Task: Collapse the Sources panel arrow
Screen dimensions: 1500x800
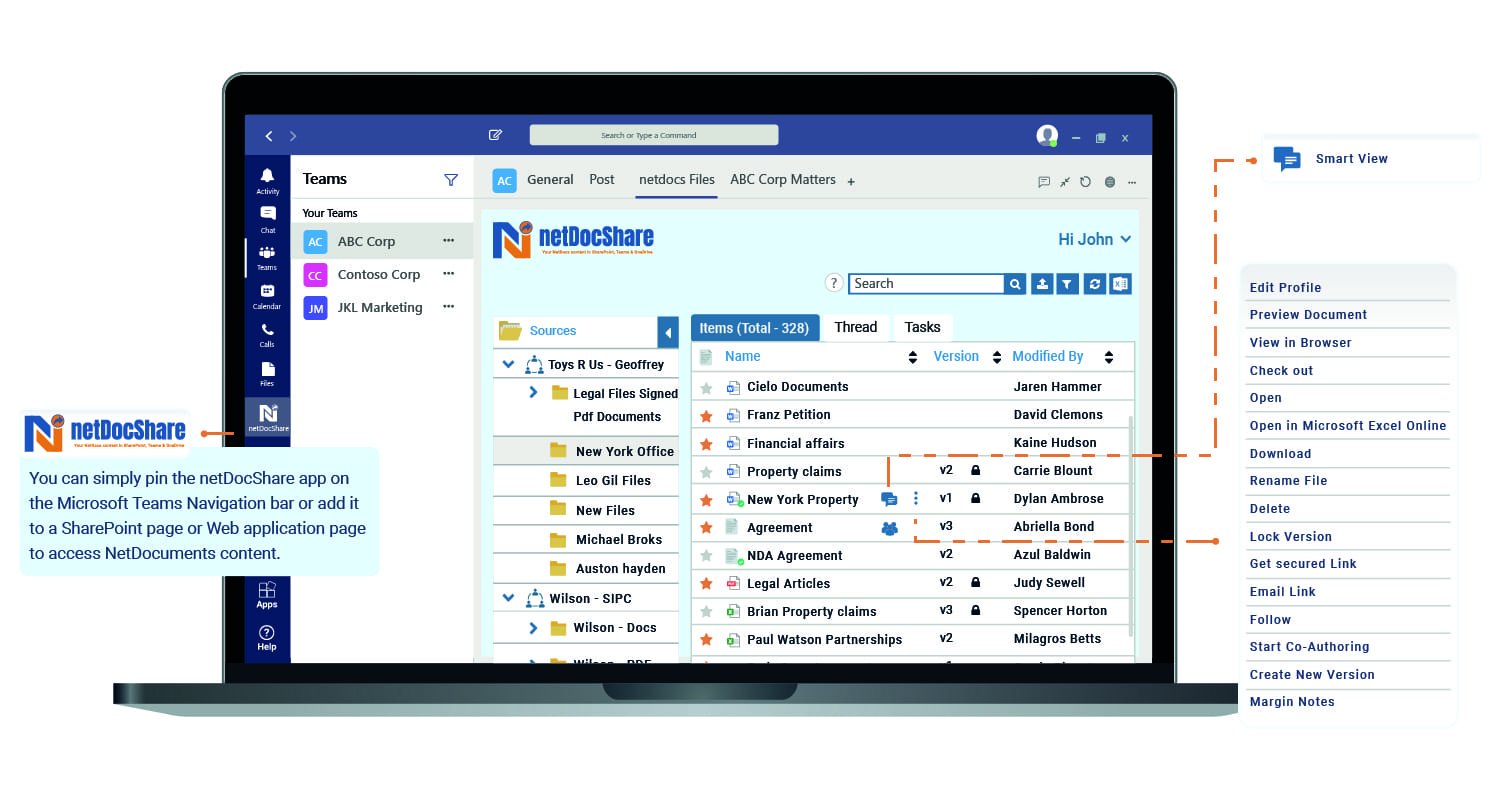Action: click(668, 332)
